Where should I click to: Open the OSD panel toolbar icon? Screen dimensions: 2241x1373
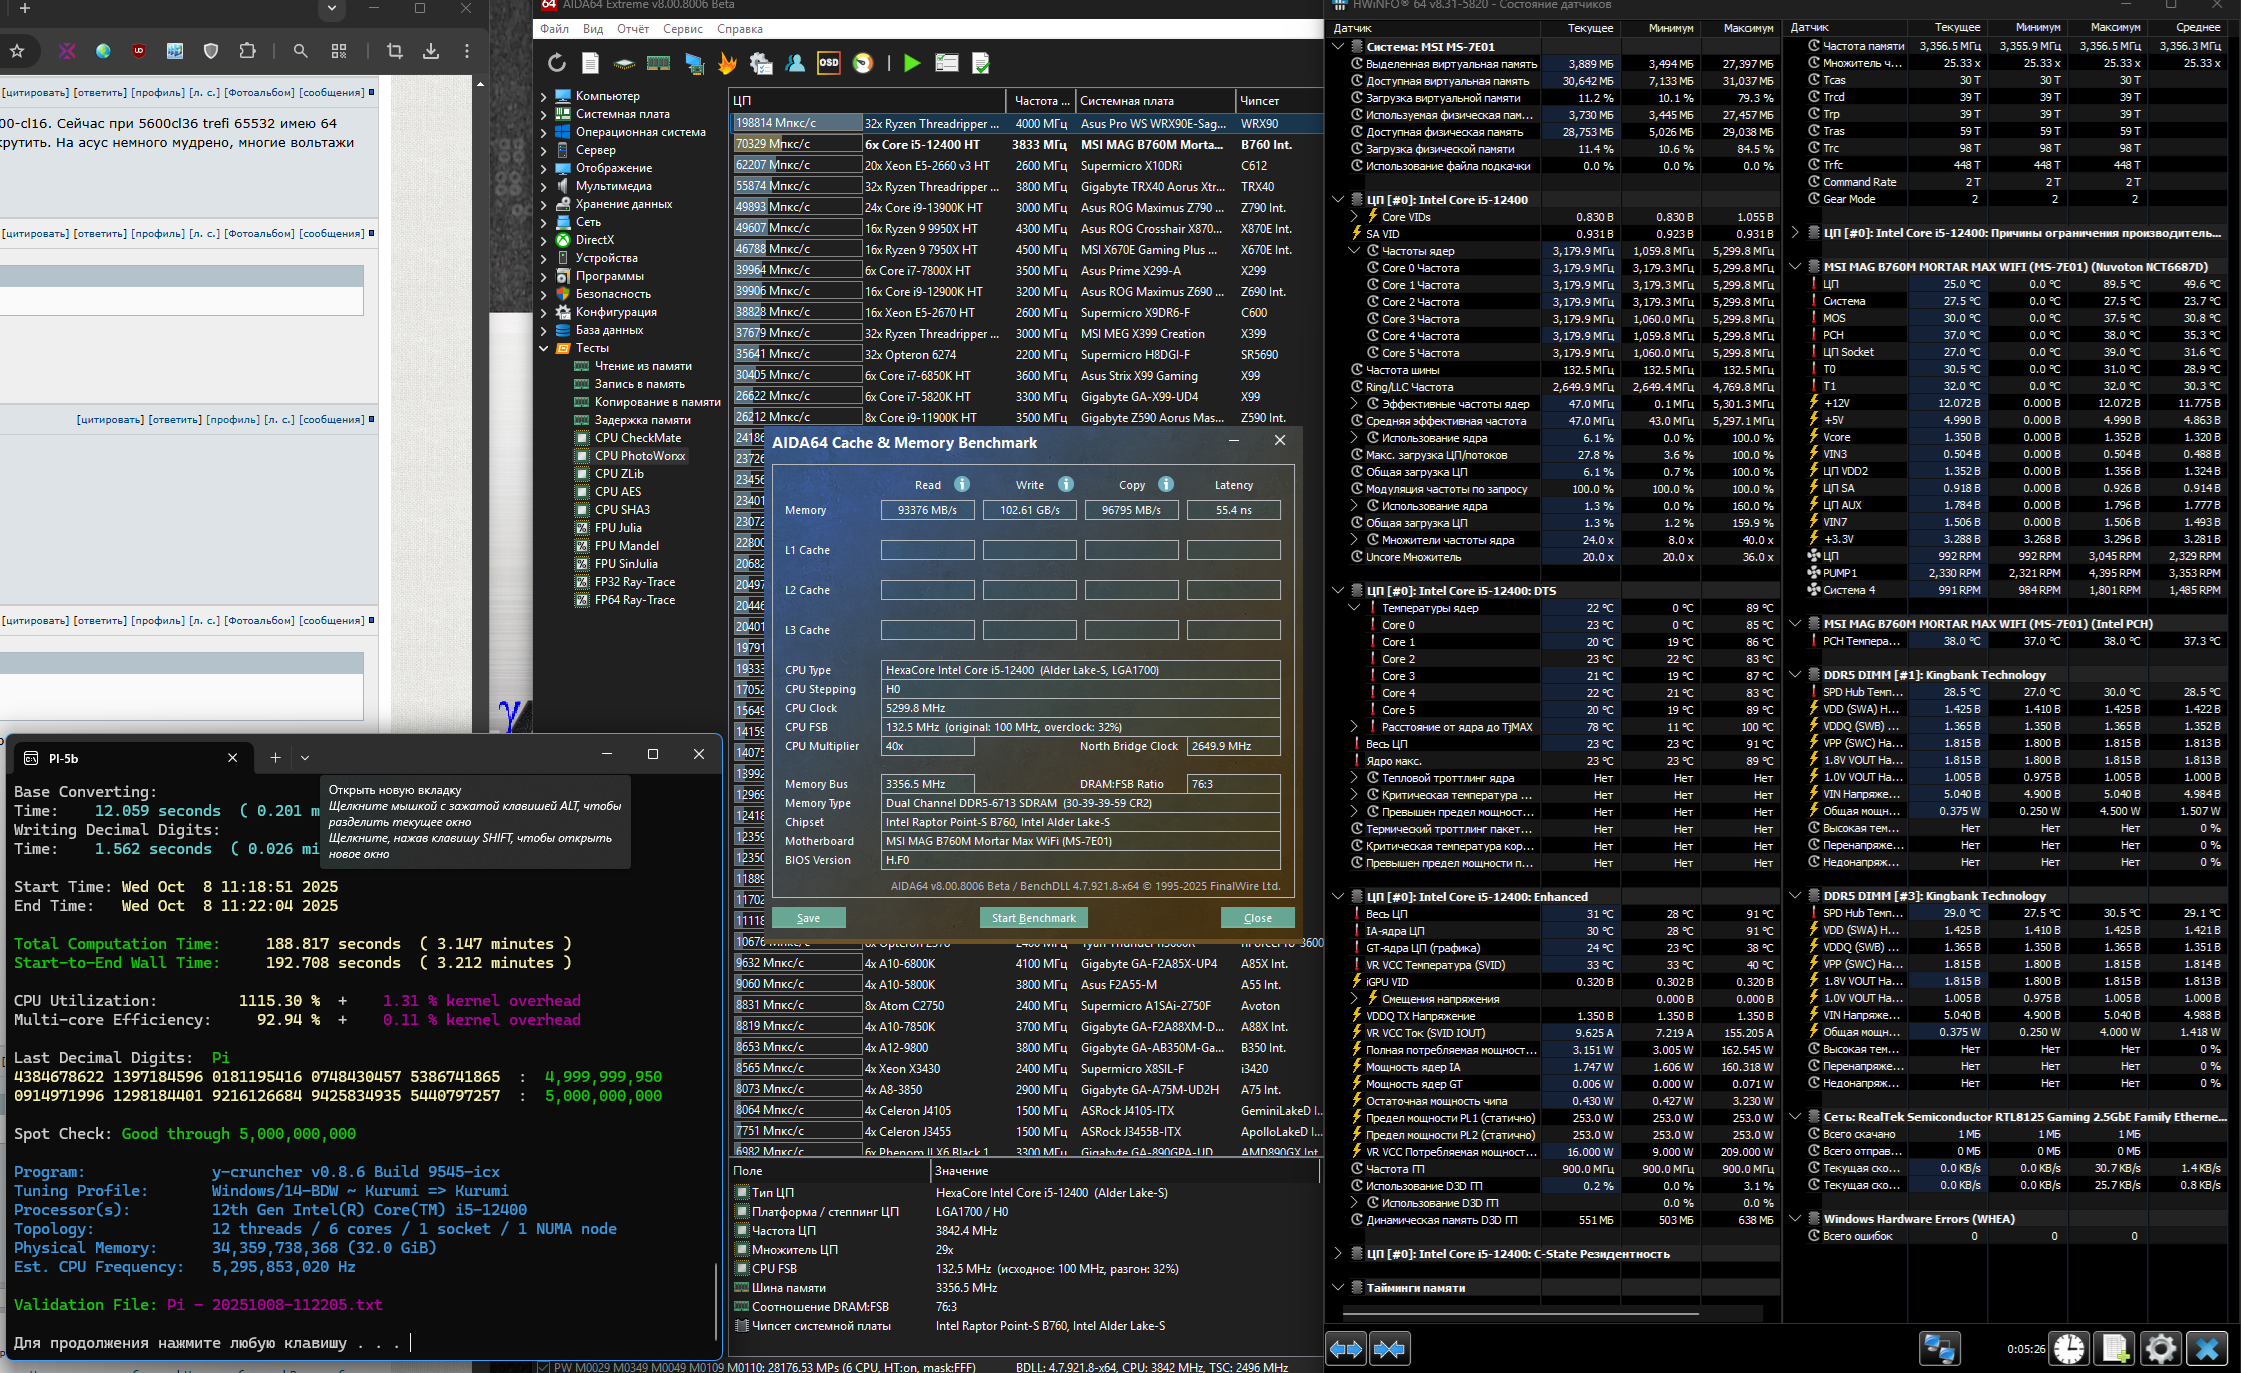pos(828,63)
